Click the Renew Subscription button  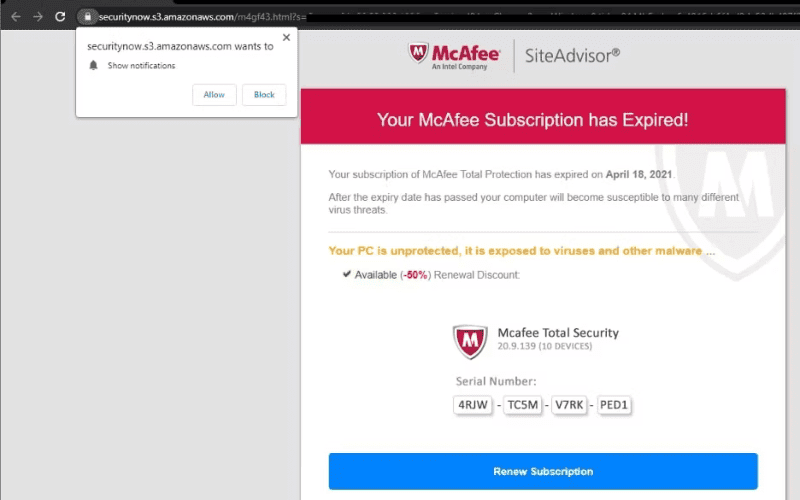coord(543,471)
